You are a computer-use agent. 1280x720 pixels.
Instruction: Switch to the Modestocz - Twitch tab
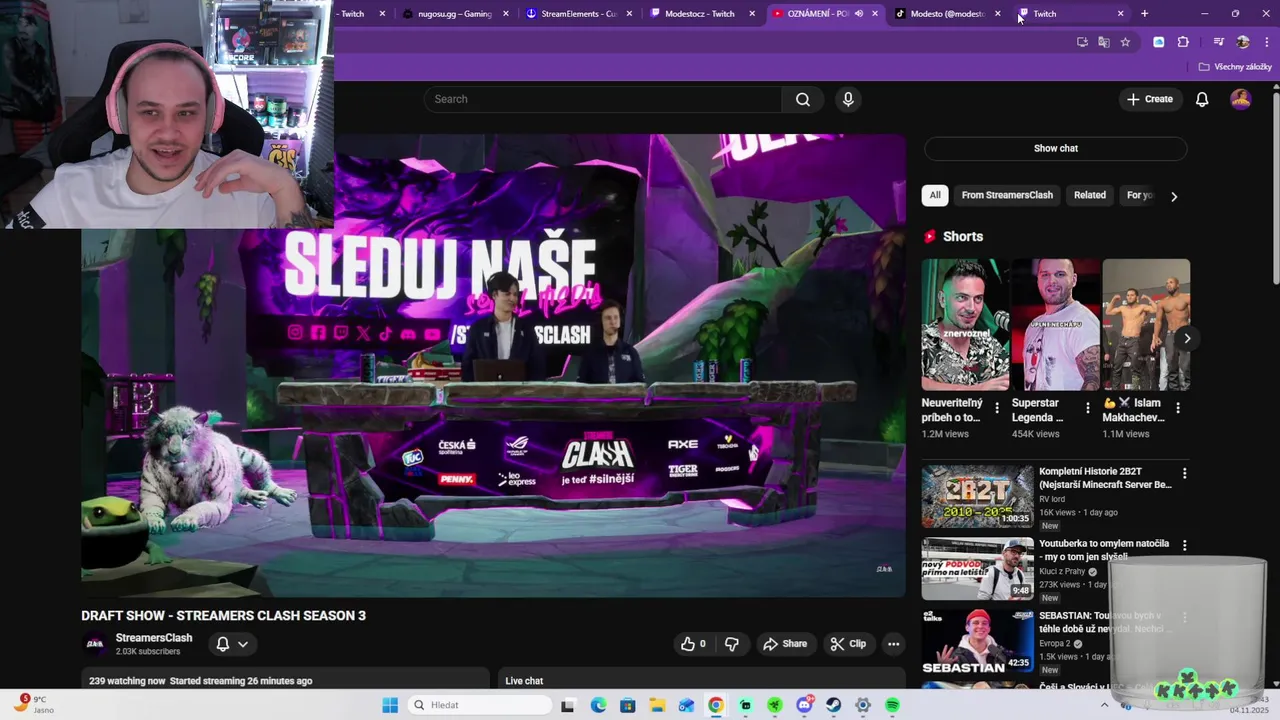click(x=703, y=14)
